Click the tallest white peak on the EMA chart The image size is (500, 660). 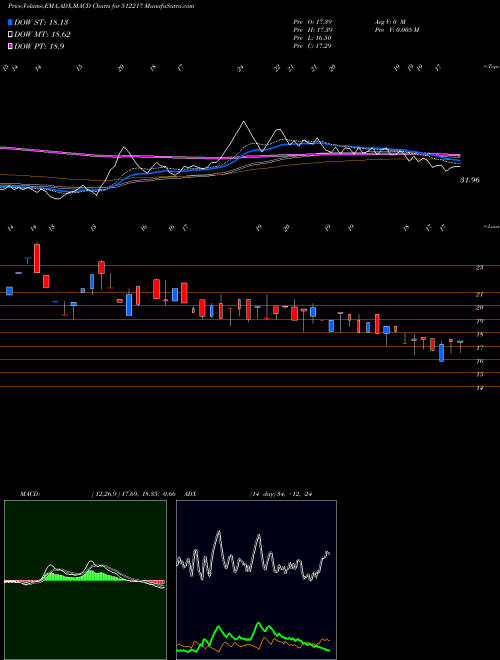point(243,122)
